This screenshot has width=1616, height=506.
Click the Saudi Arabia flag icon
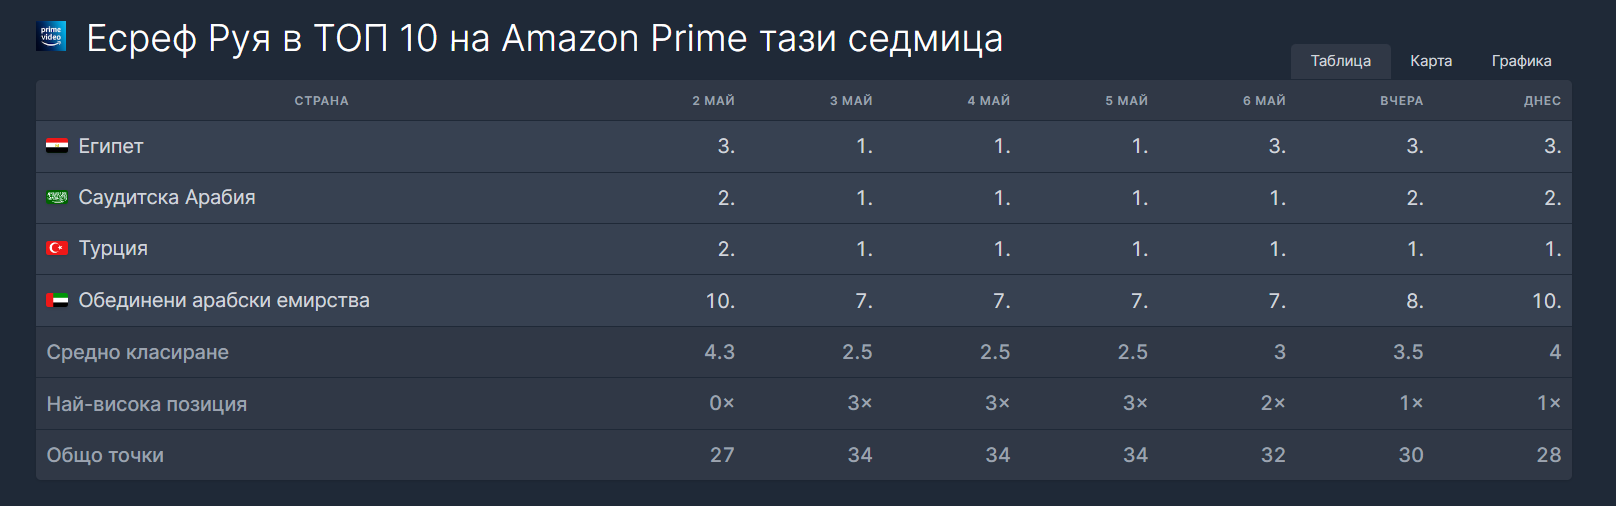coord(57,198)
